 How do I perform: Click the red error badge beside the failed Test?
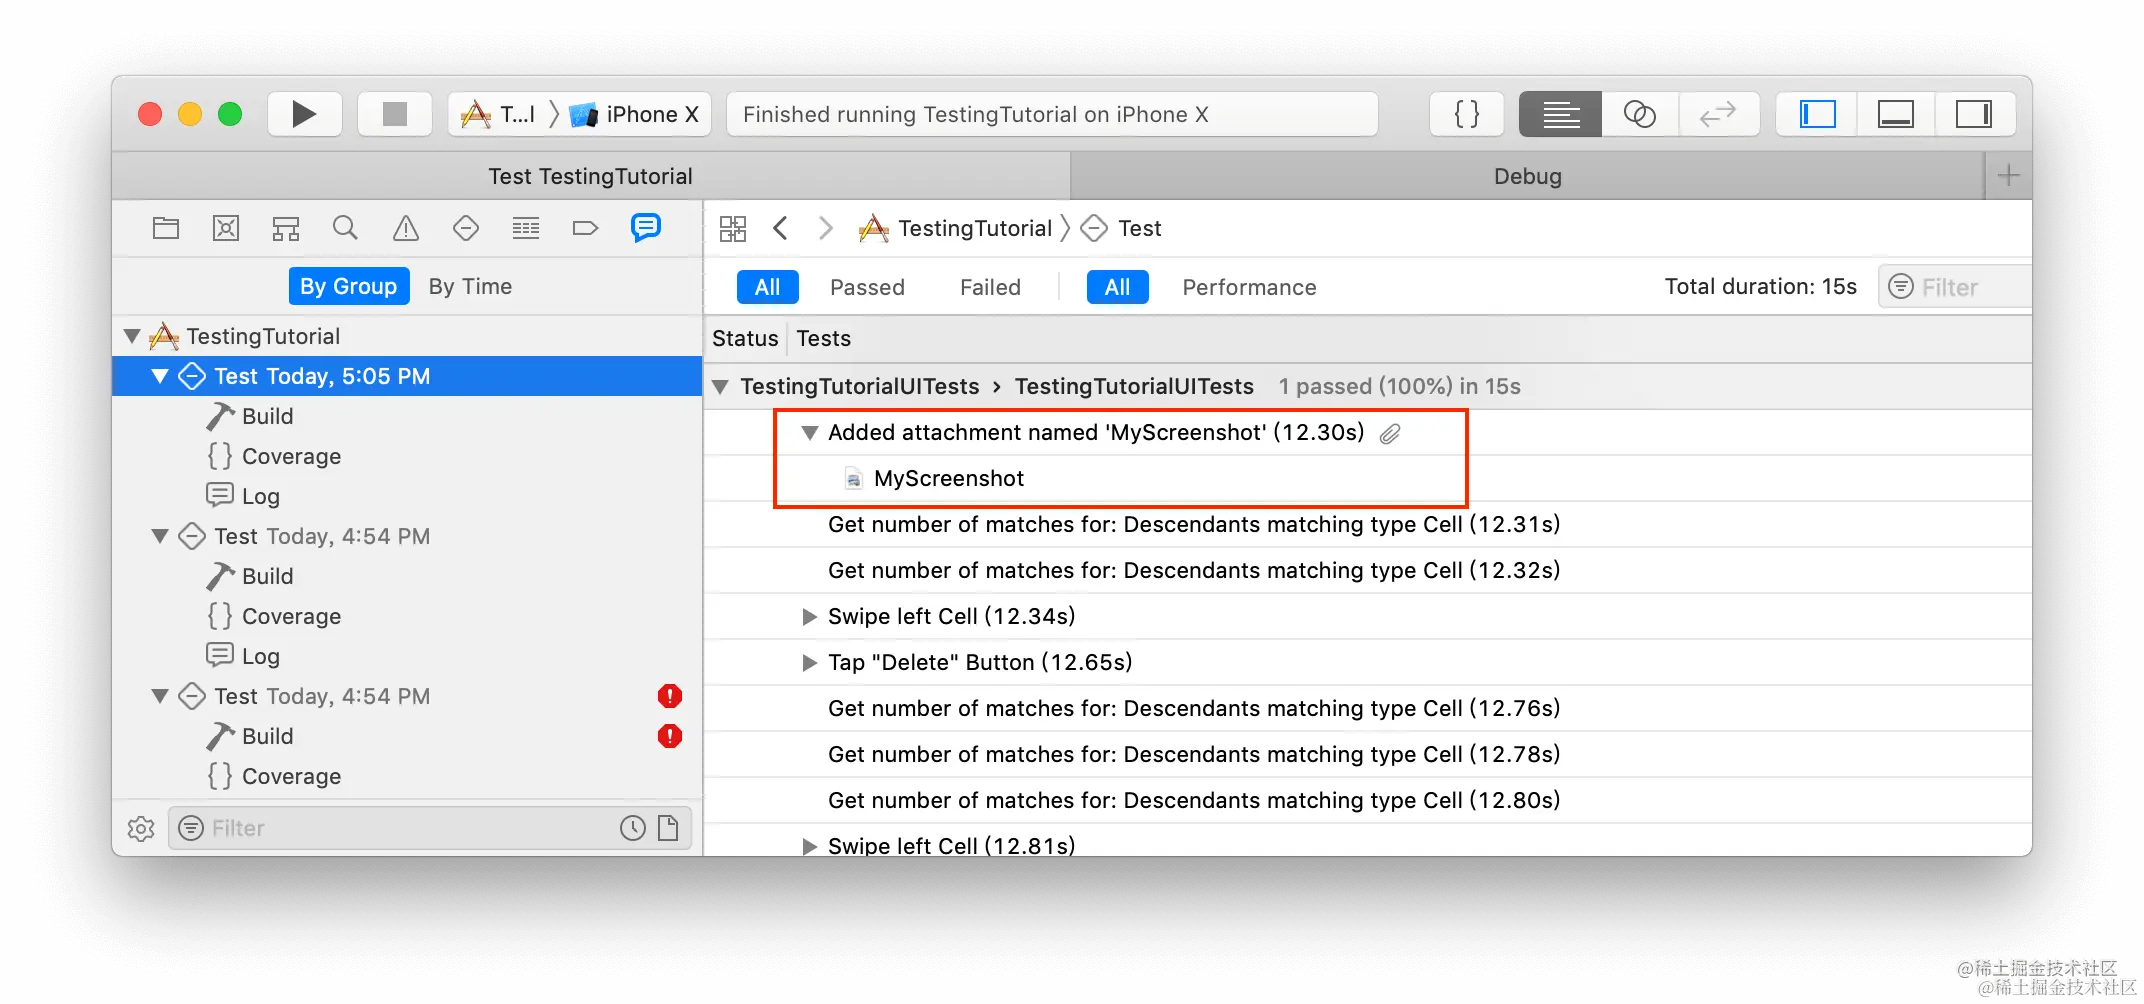coord(670,696)
